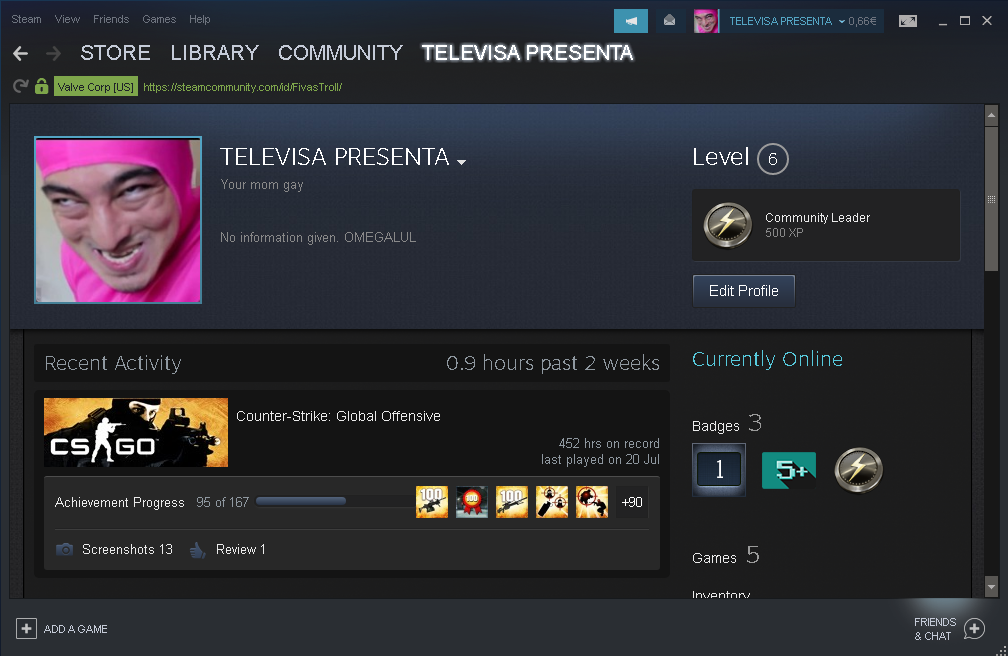Click the small avatar in the top bar
Viewport: 1008px width, 656px height.
click(x=706, y=21)
